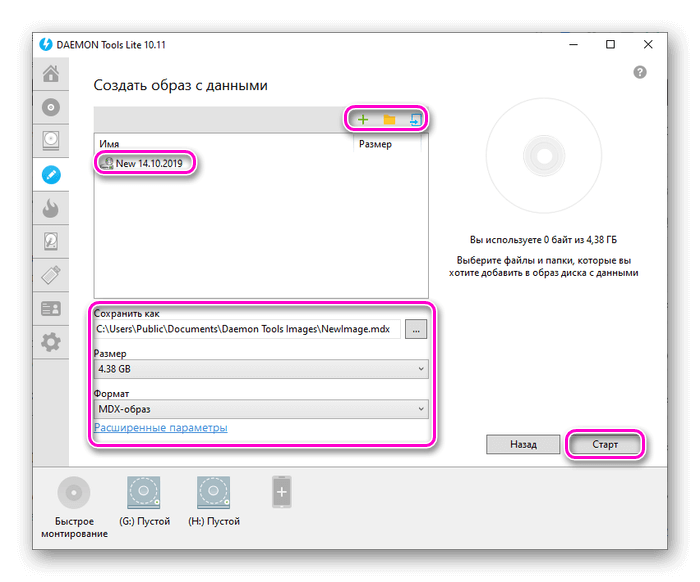Click the Имя column header
The height and width of the screenshot is (582, 700).
tap(109, 144)
